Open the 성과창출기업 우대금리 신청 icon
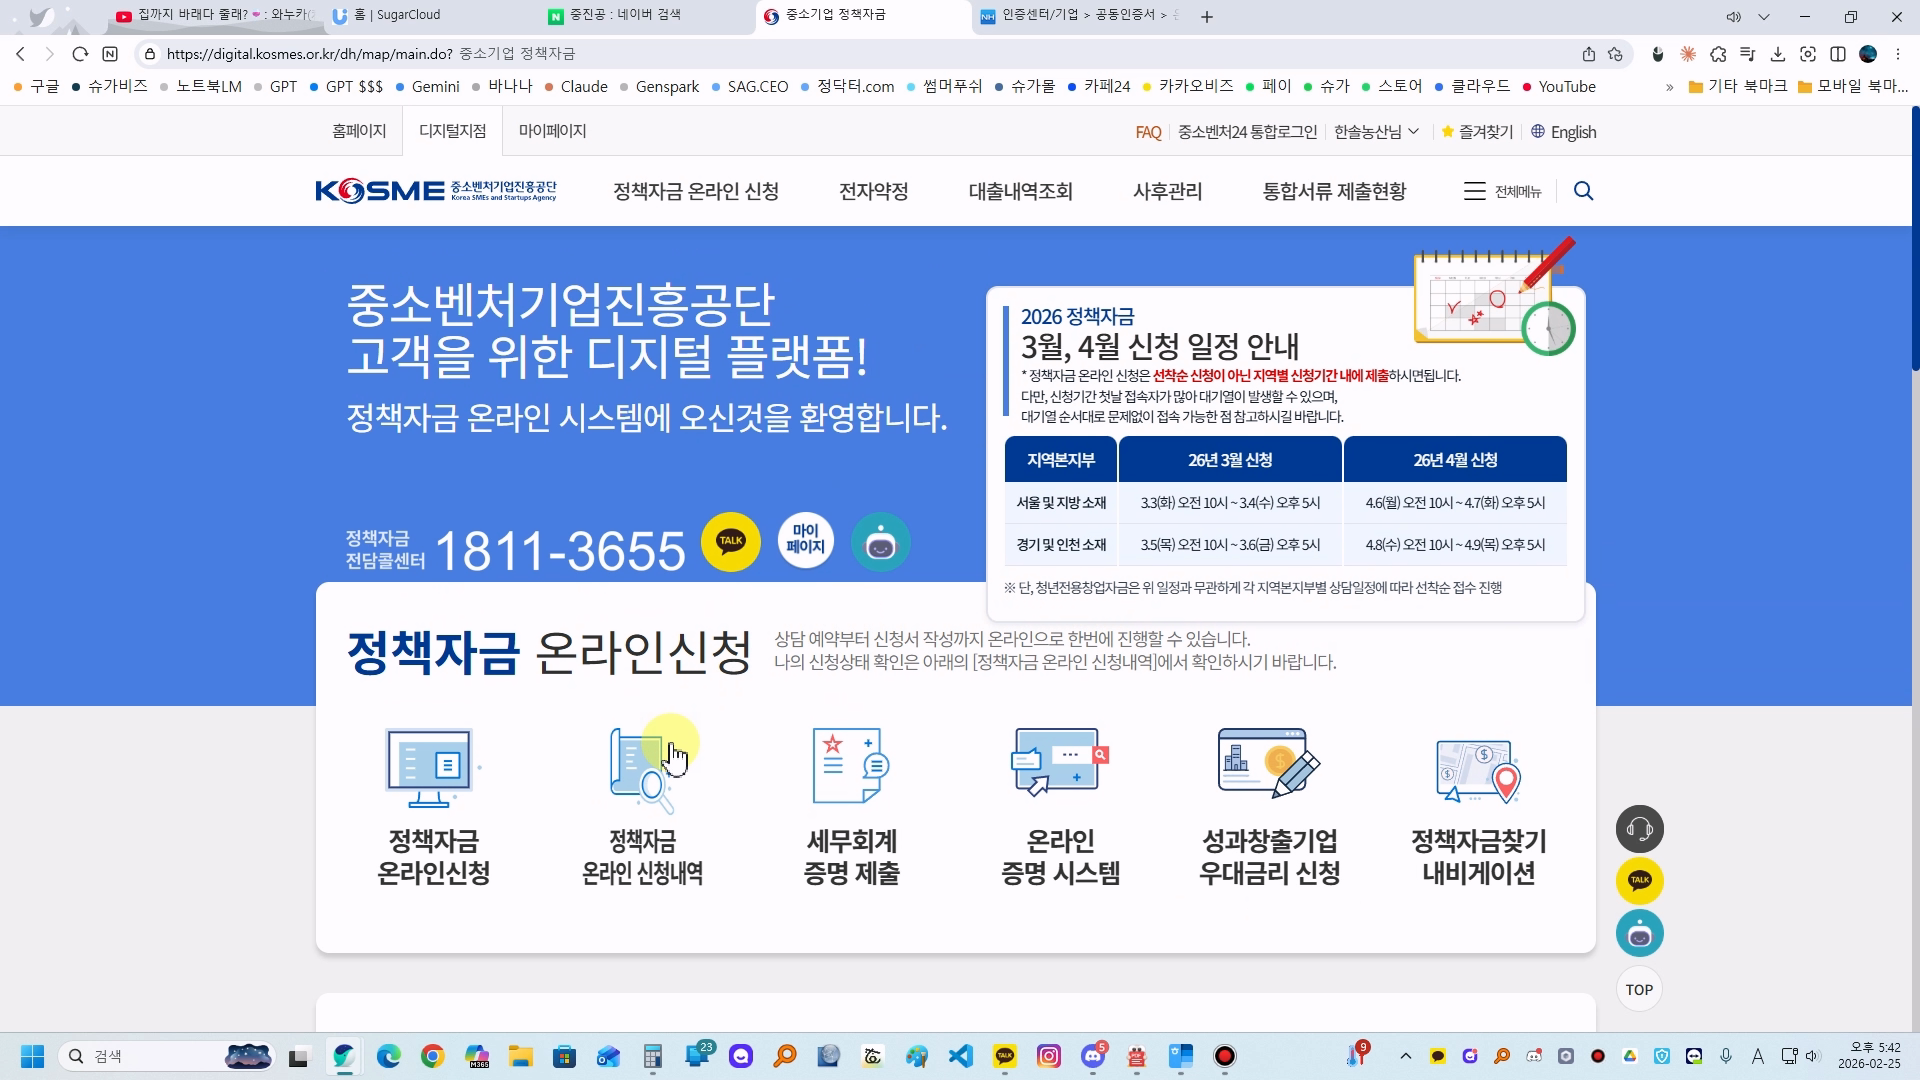The width and height of the screenshot is (1920, 1080). [1269, 764]
